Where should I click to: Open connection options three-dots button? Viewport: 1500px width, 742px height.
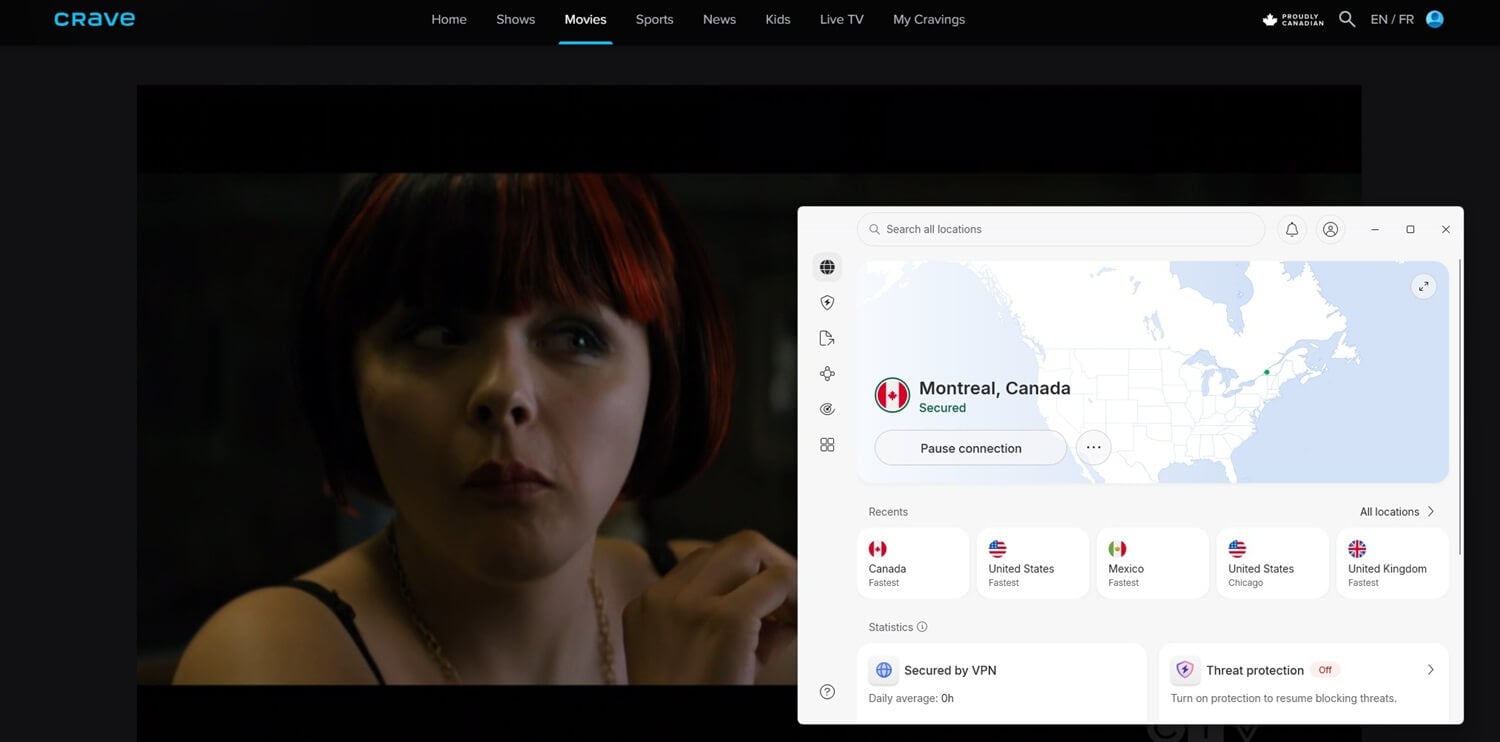click(1093, 448)
